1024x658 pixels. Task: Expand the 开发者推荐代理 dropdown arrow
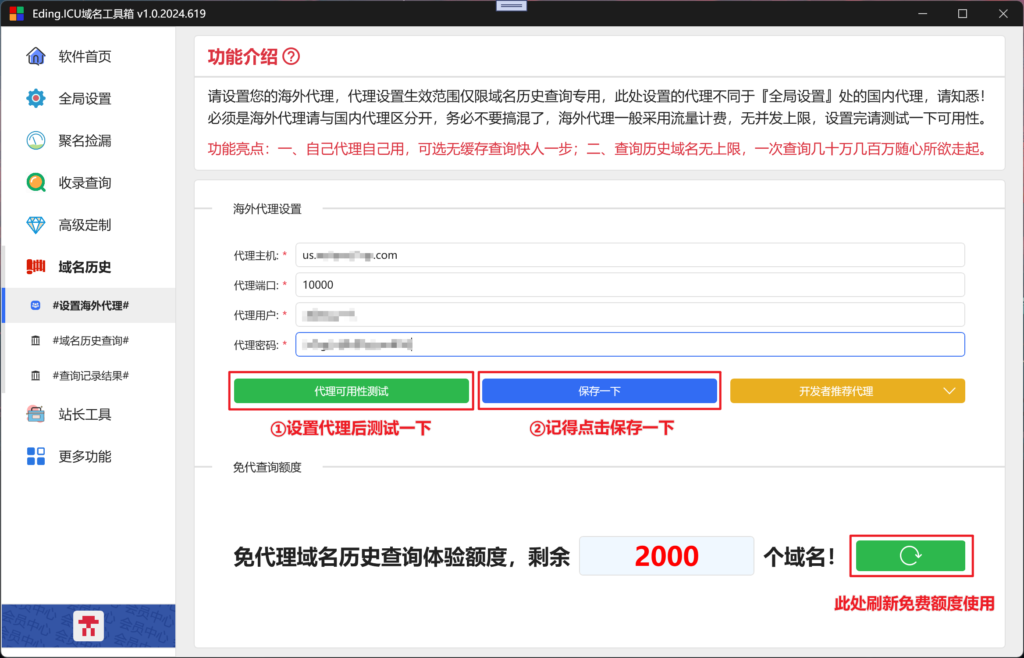[x=950, y=391]
